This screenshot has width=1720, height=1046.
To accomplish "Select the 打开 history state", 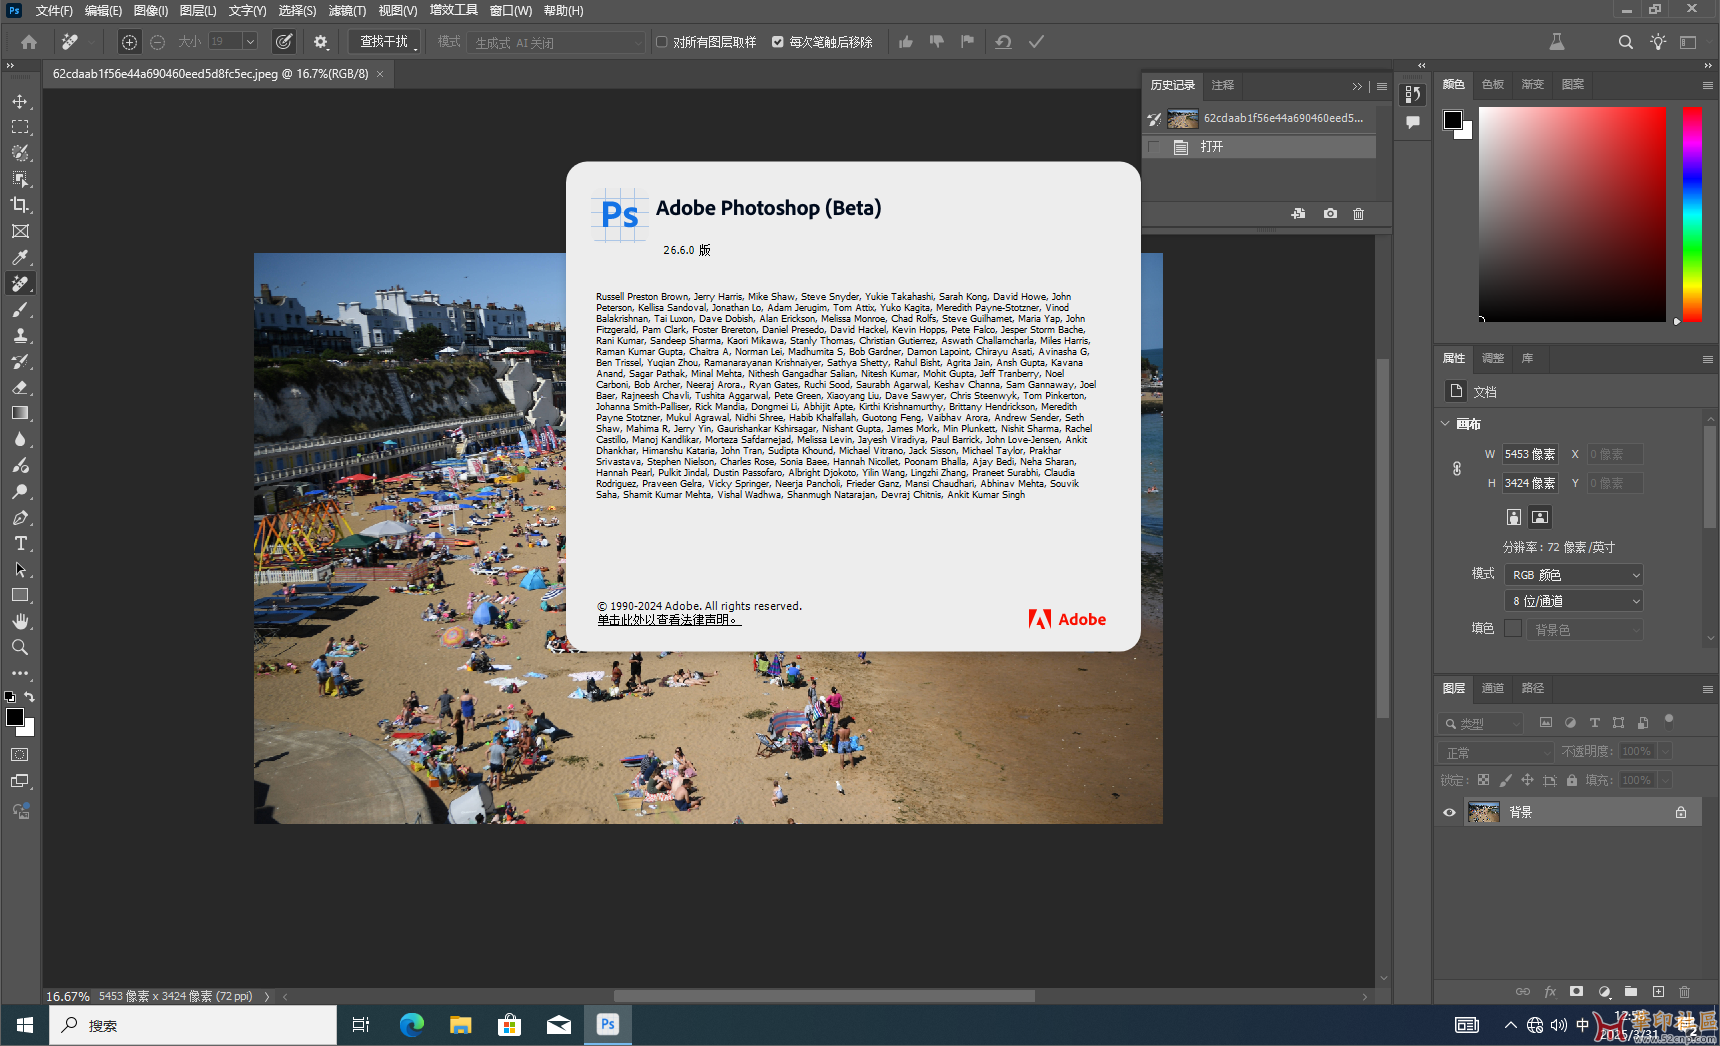I will pyautogui.click(x=1260, y=147).
